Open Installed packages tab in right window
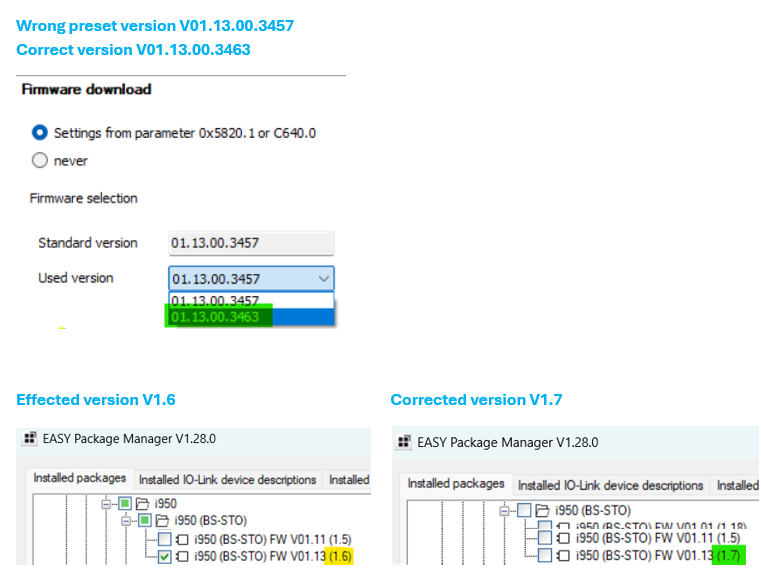Viewport: 761px width, 568px height. (x=456, y=484)
